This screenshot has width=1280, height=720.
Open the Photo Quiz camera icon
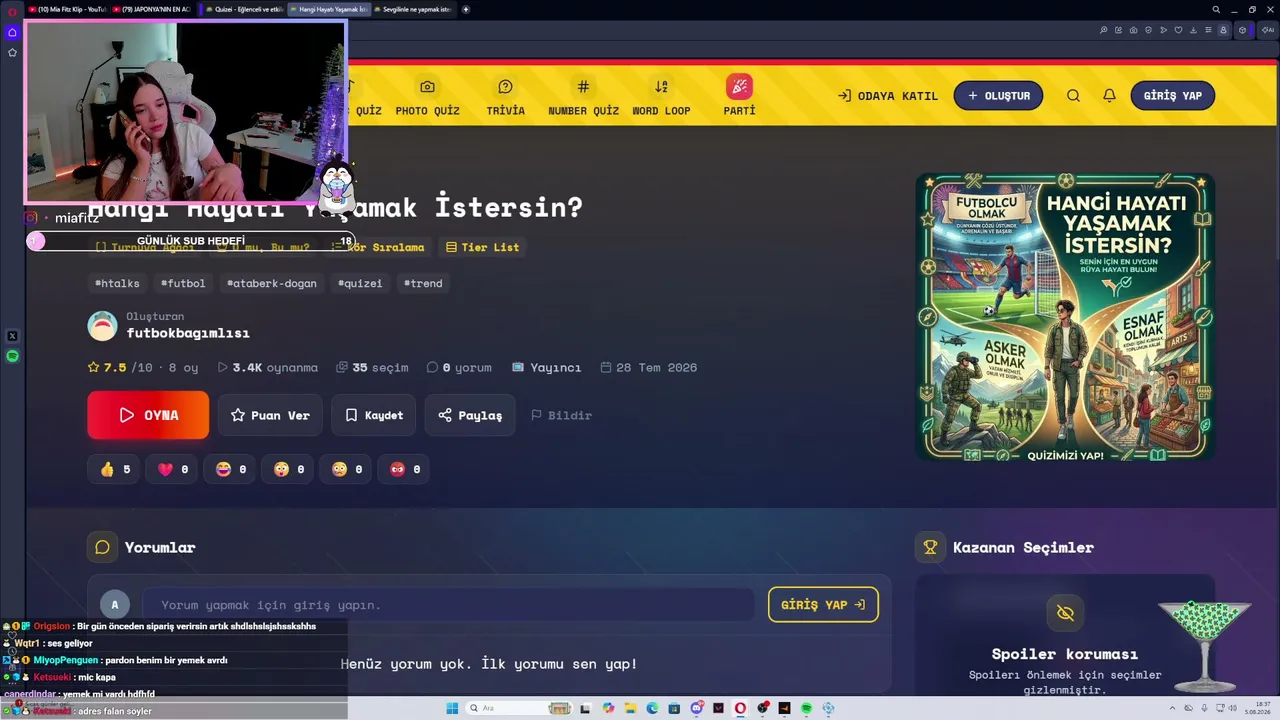coord(427,87)
